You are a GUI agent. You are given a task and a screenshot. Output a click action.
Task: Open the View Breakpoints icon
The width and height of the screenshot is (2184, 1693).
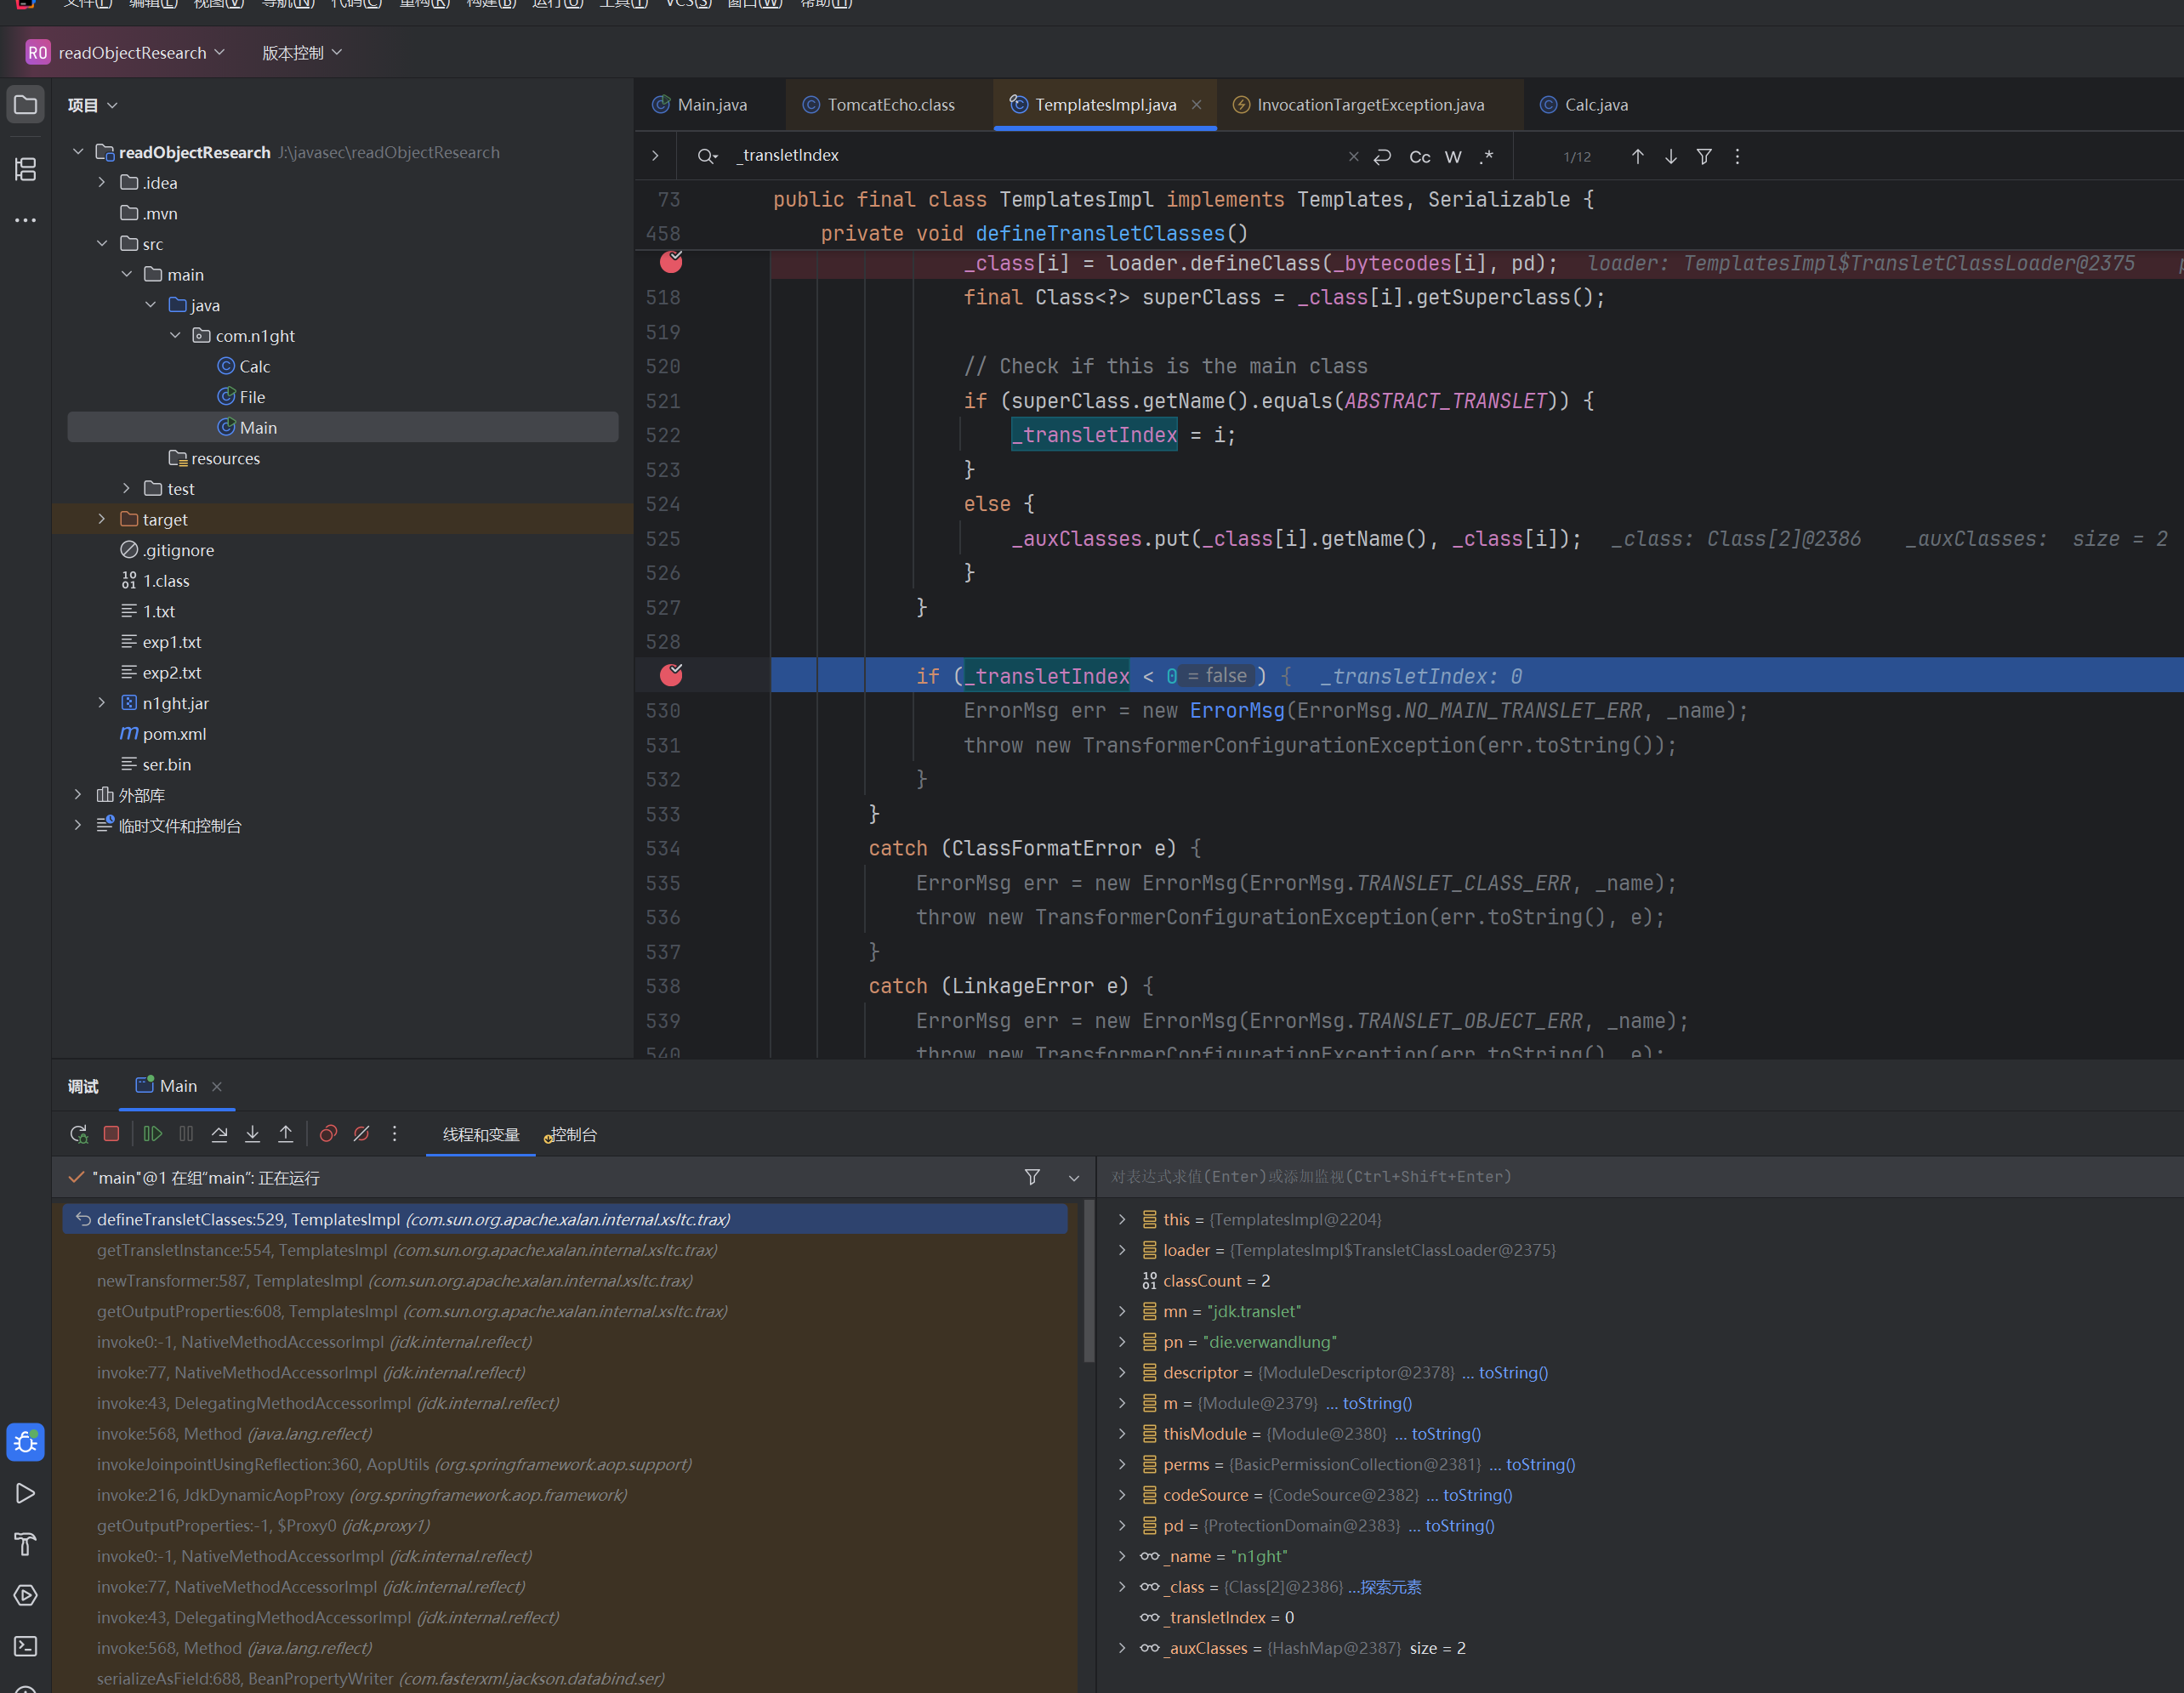click(x=328, y=1133)
